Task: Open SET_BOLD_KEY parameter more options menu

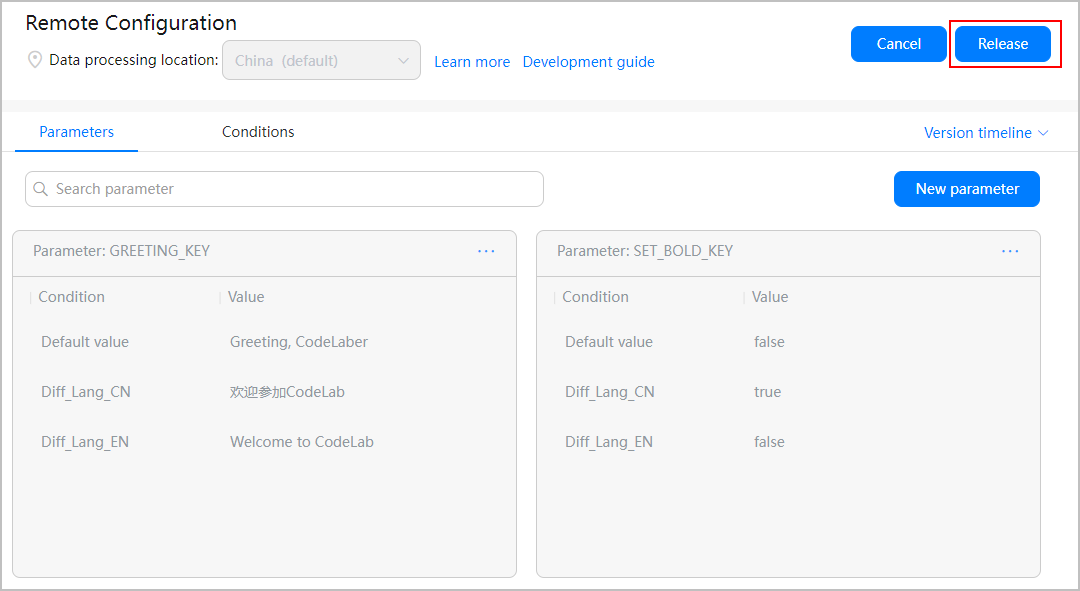Action: (1010, 251)
